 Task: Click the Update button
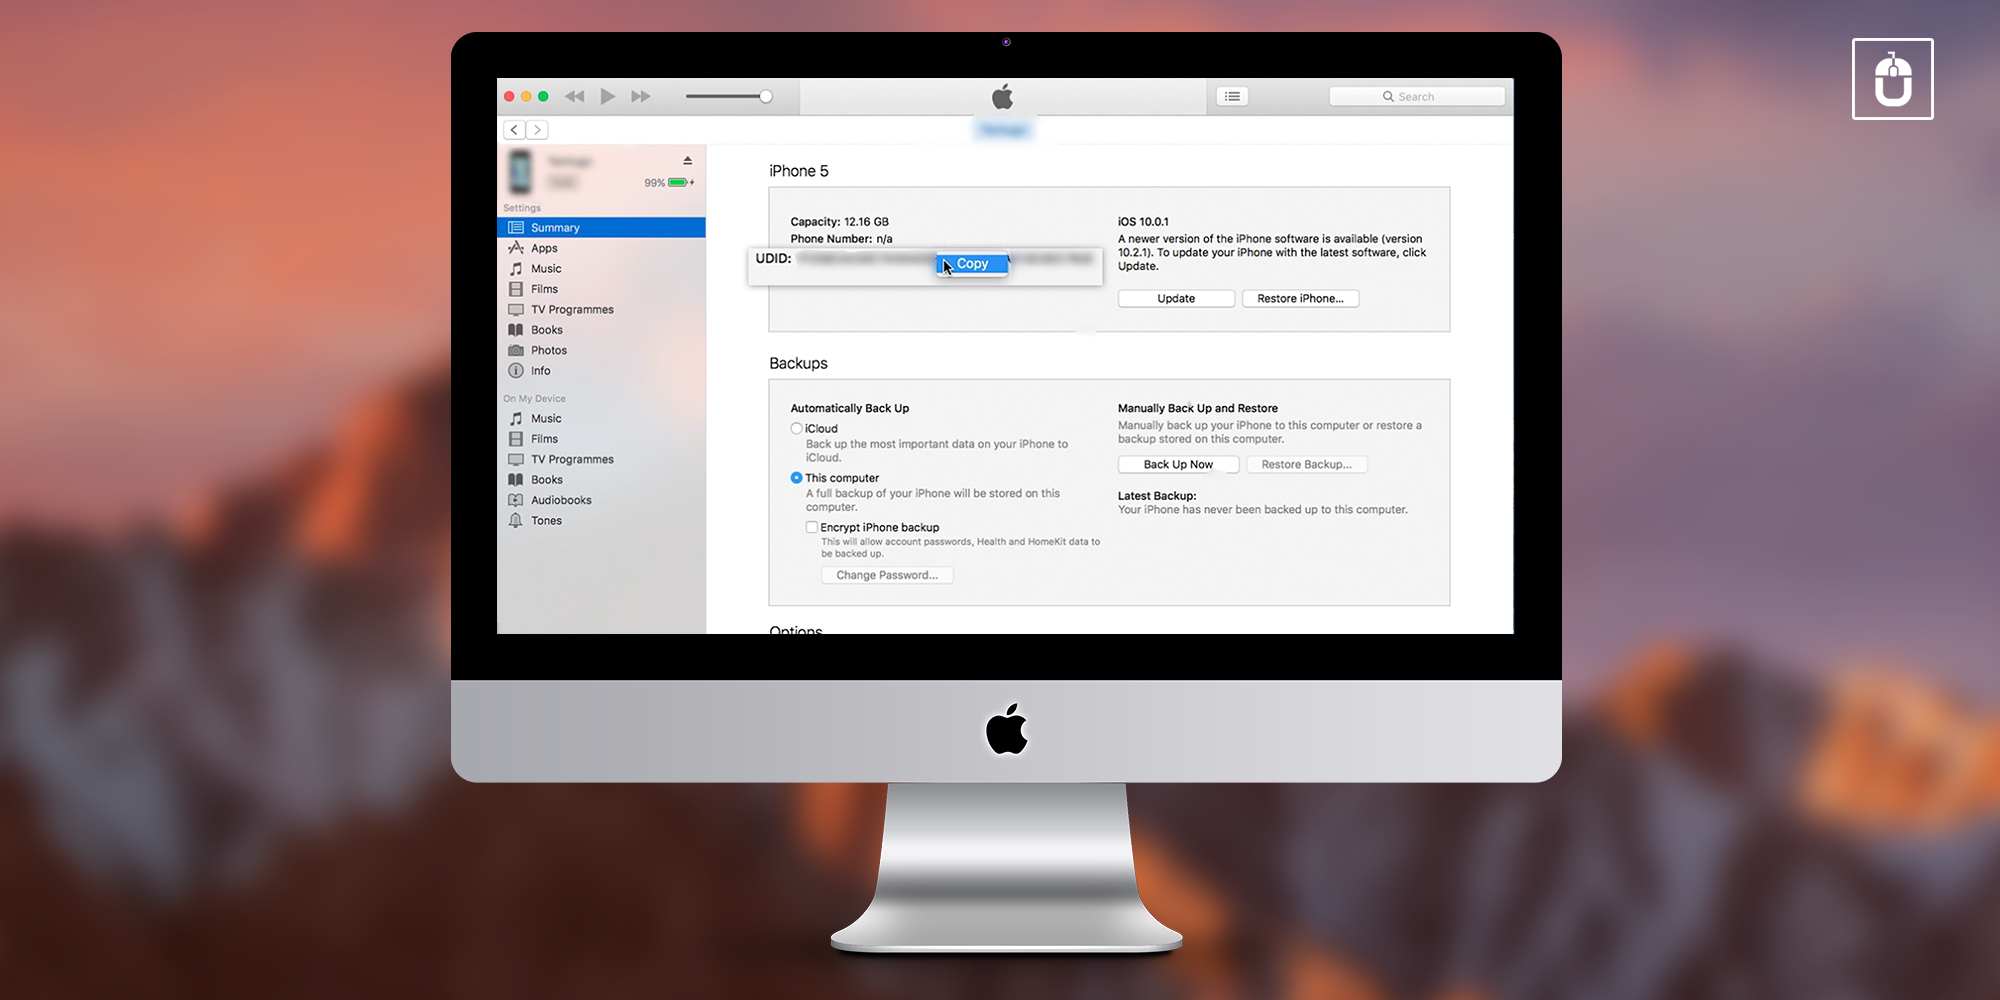(x=1176, y=299)
